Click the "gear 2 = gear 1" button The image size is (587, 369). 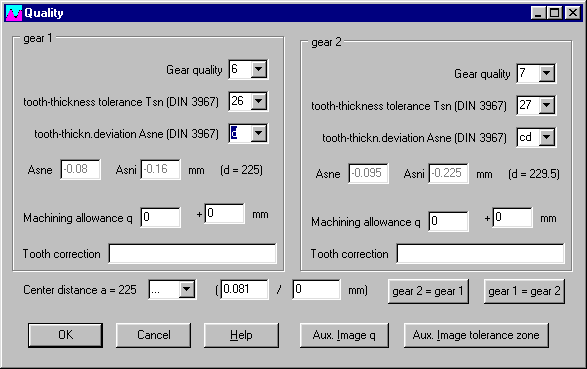coord(428,291)
